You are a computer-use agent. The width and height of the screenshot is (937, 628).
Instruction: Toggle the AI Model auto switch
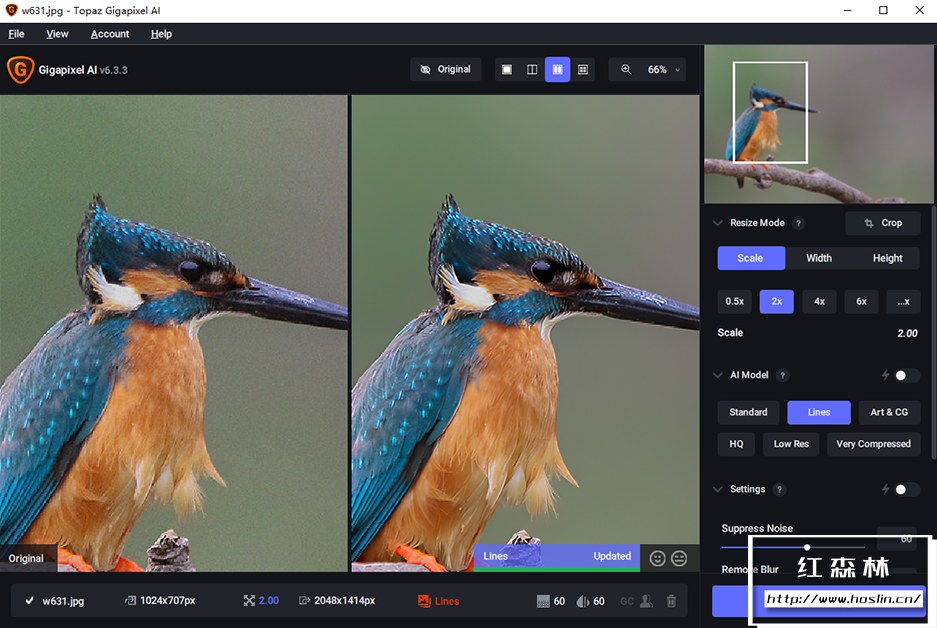click(906, 375)
